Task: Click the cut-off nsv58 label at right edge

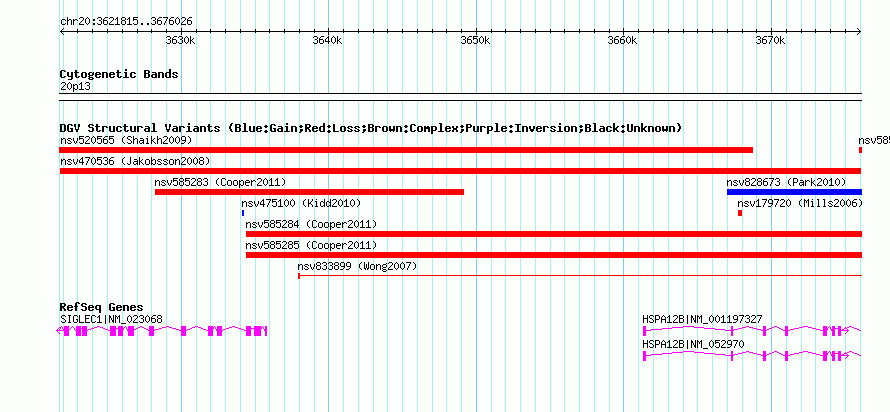Action: click(874, 140)
